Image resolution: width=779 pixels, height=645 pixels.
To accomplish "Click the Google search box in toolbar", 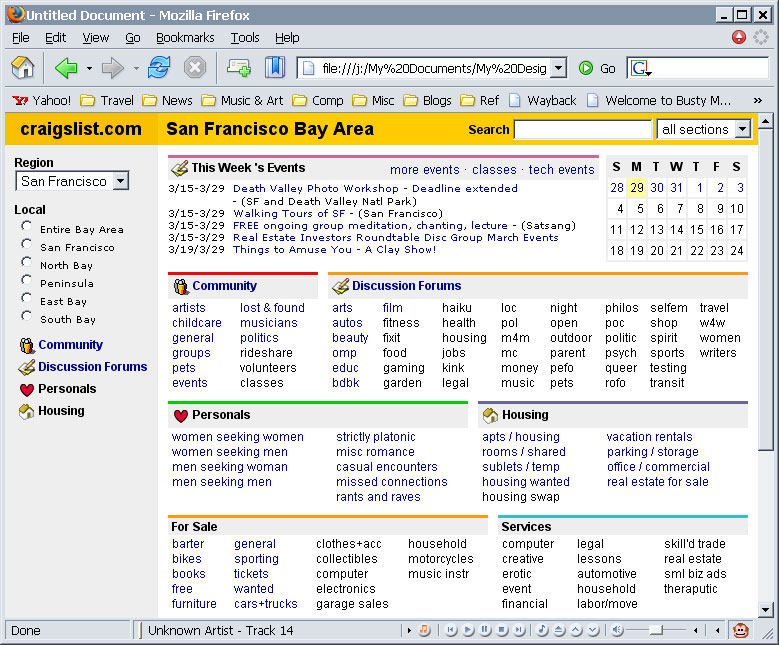I will pos(698,68).
